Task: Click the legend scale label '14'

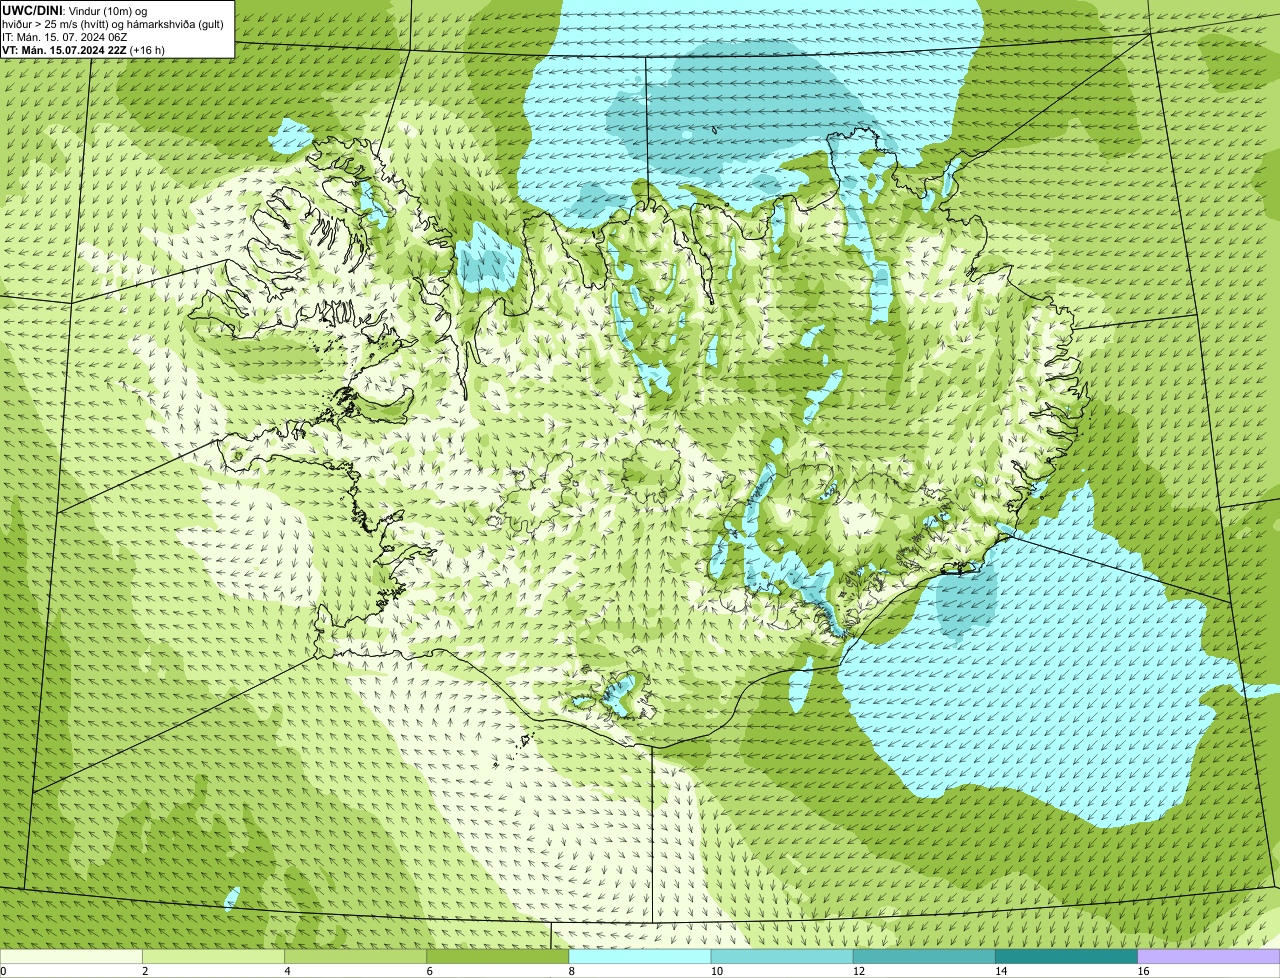Action: click(1000, 971)
